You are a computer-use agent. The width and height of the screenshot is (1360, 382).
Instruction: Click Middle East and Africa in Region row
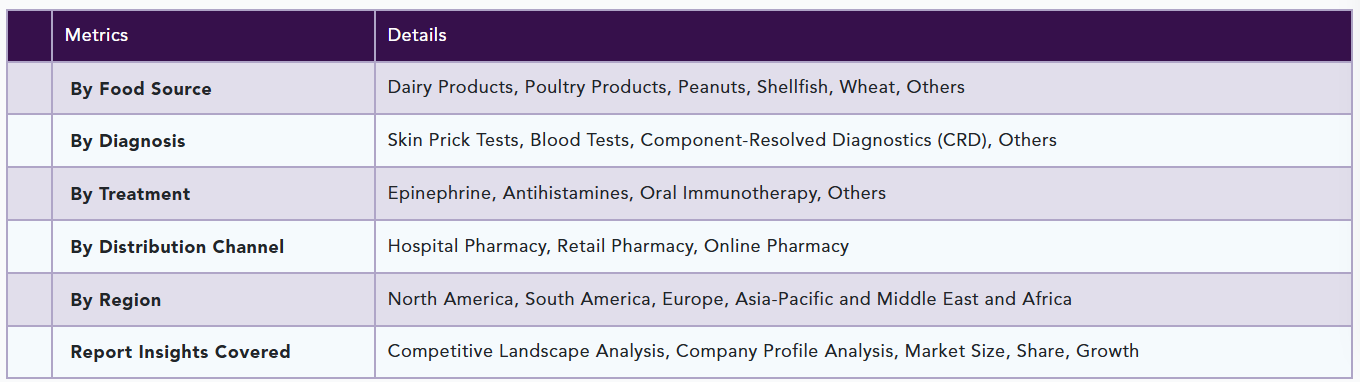[x=974, y=299]
